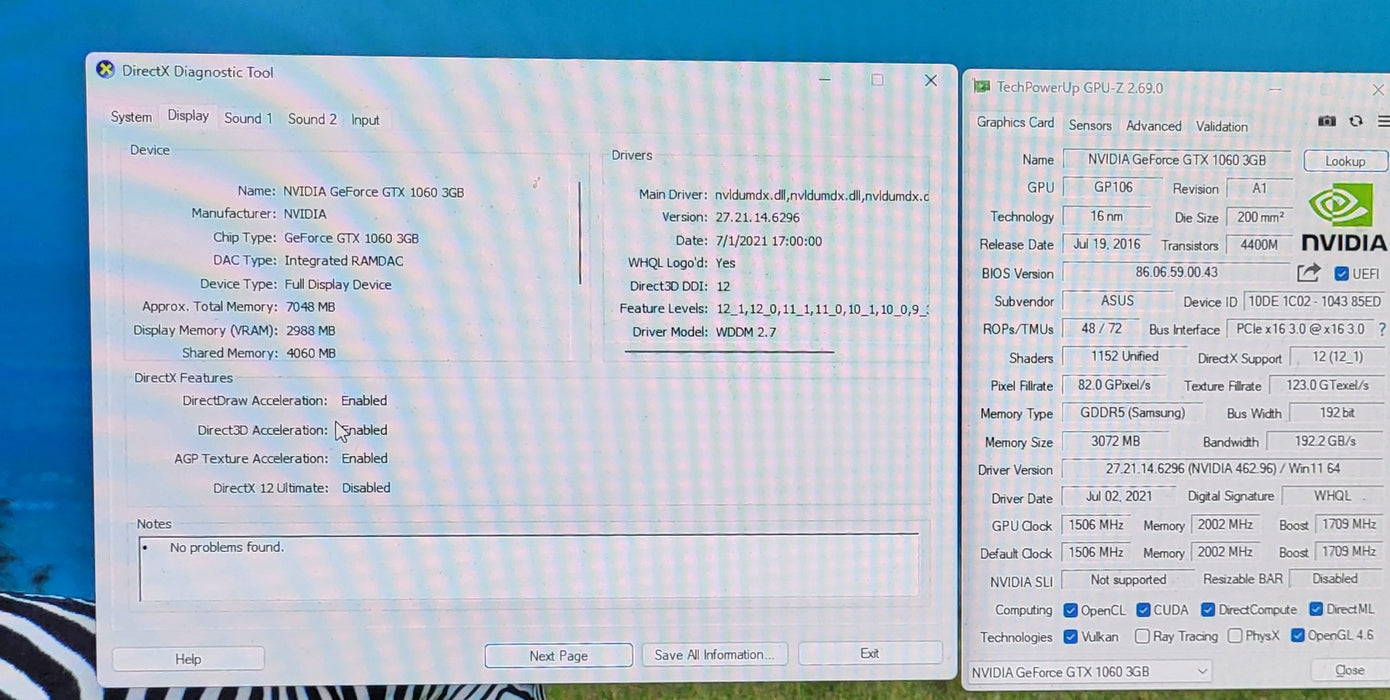Click the GPU-Z screenshot camera icon

coord(1327,121)
